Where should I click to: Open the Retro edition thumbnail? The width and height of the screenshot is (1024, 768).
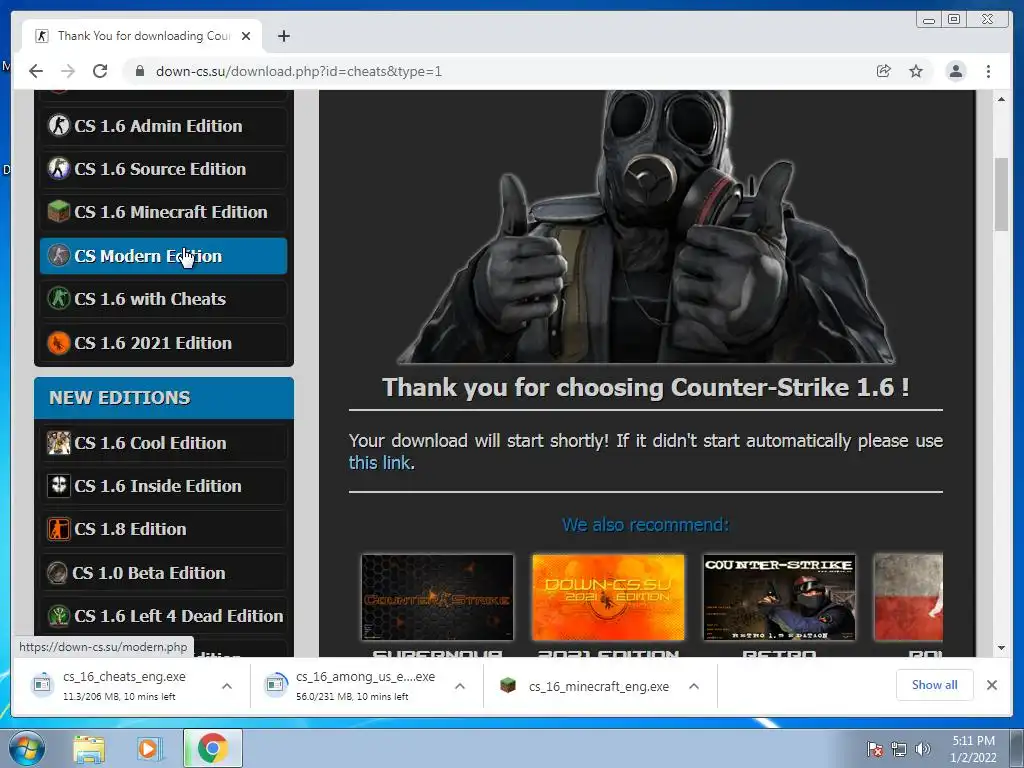779,597
